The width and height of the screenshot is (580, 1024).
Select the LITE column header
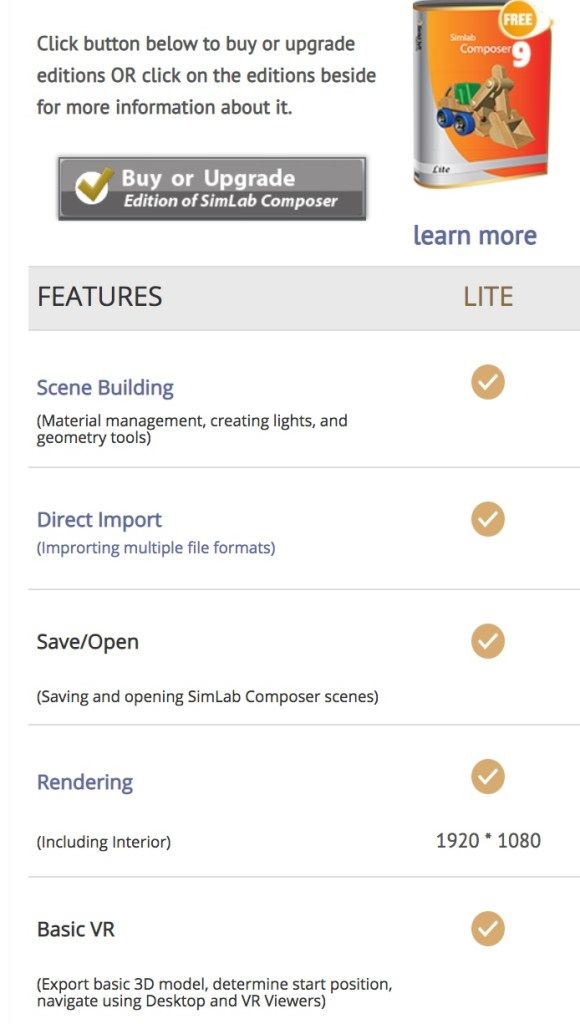tap(488, 297)
